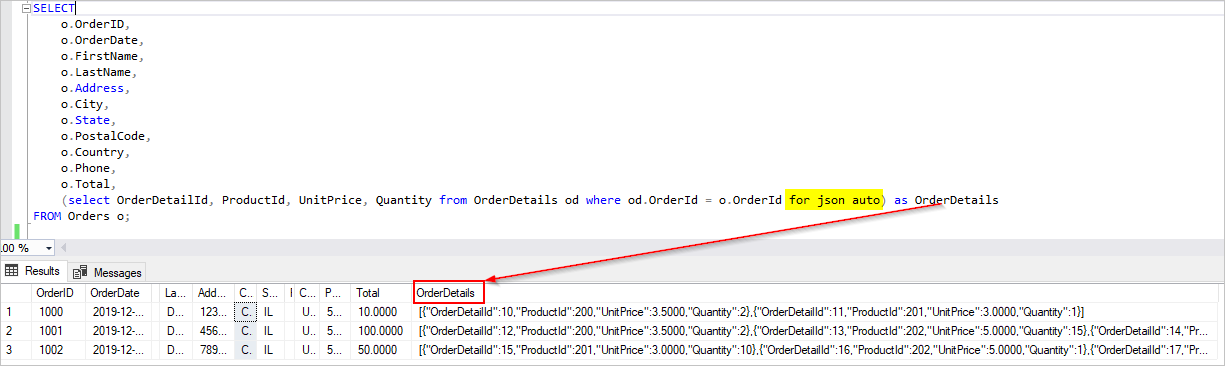Click the Messages tab icon
The image size is (1225, 366).
(80, 272)
